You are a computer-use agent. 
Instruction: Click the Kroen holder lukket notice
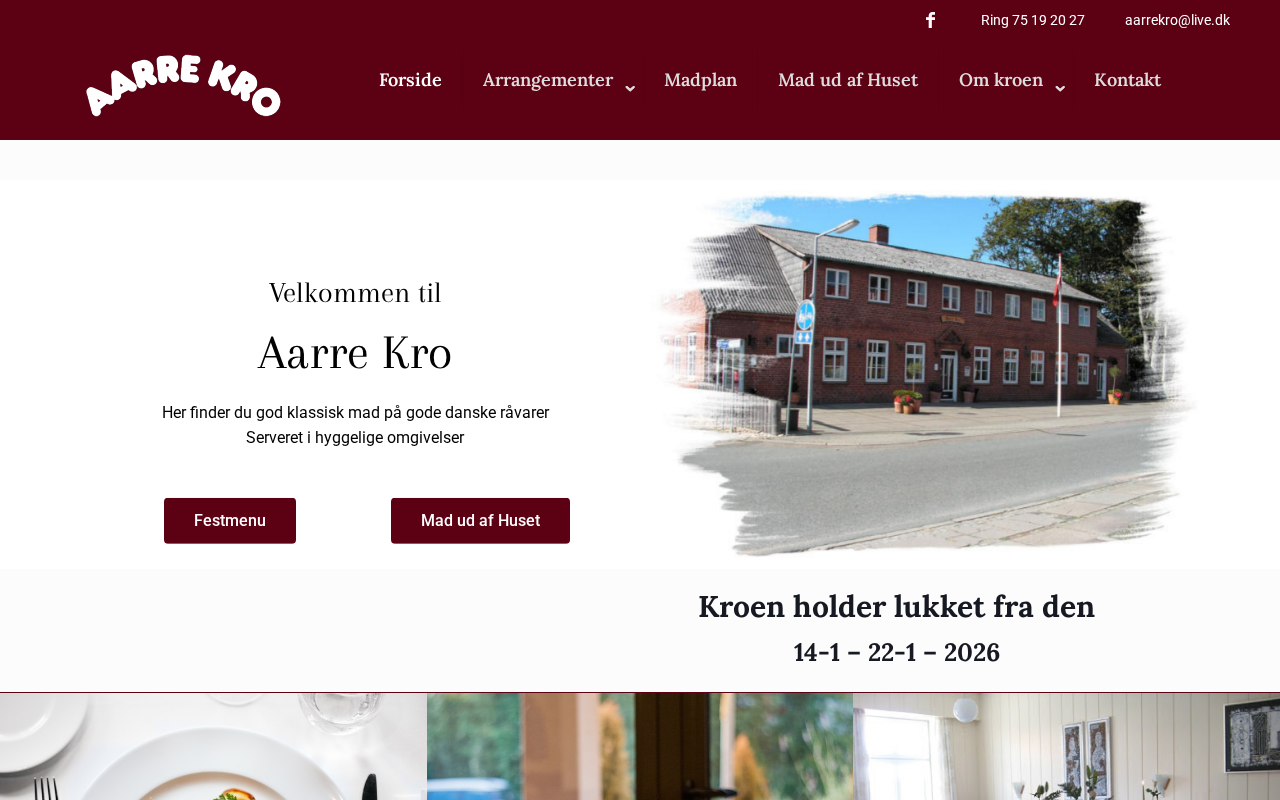897,628
